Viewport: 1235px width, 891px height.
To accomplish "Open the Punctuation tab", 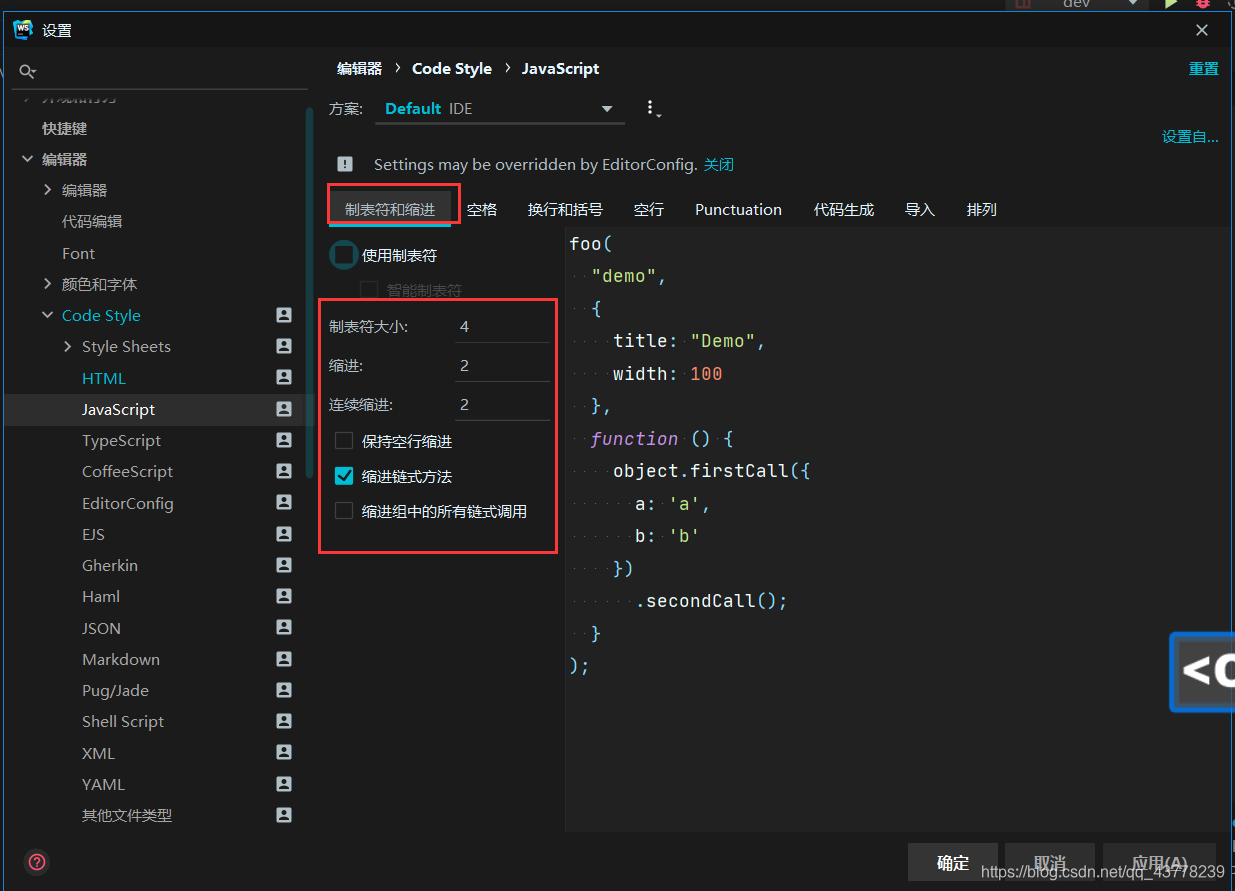I will [738, 209].
